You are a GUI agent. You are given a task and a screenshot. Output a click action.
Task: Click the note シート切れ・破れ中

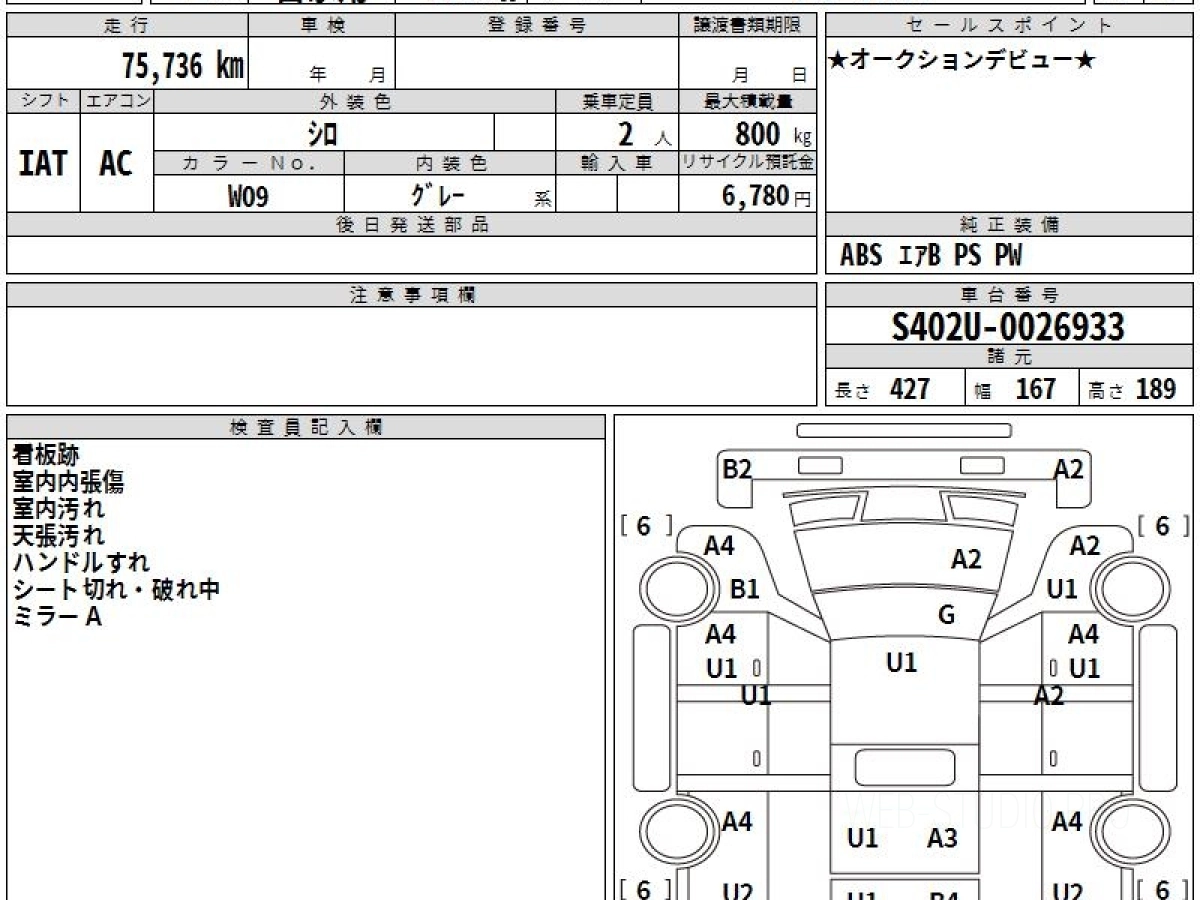click(116, 589)
